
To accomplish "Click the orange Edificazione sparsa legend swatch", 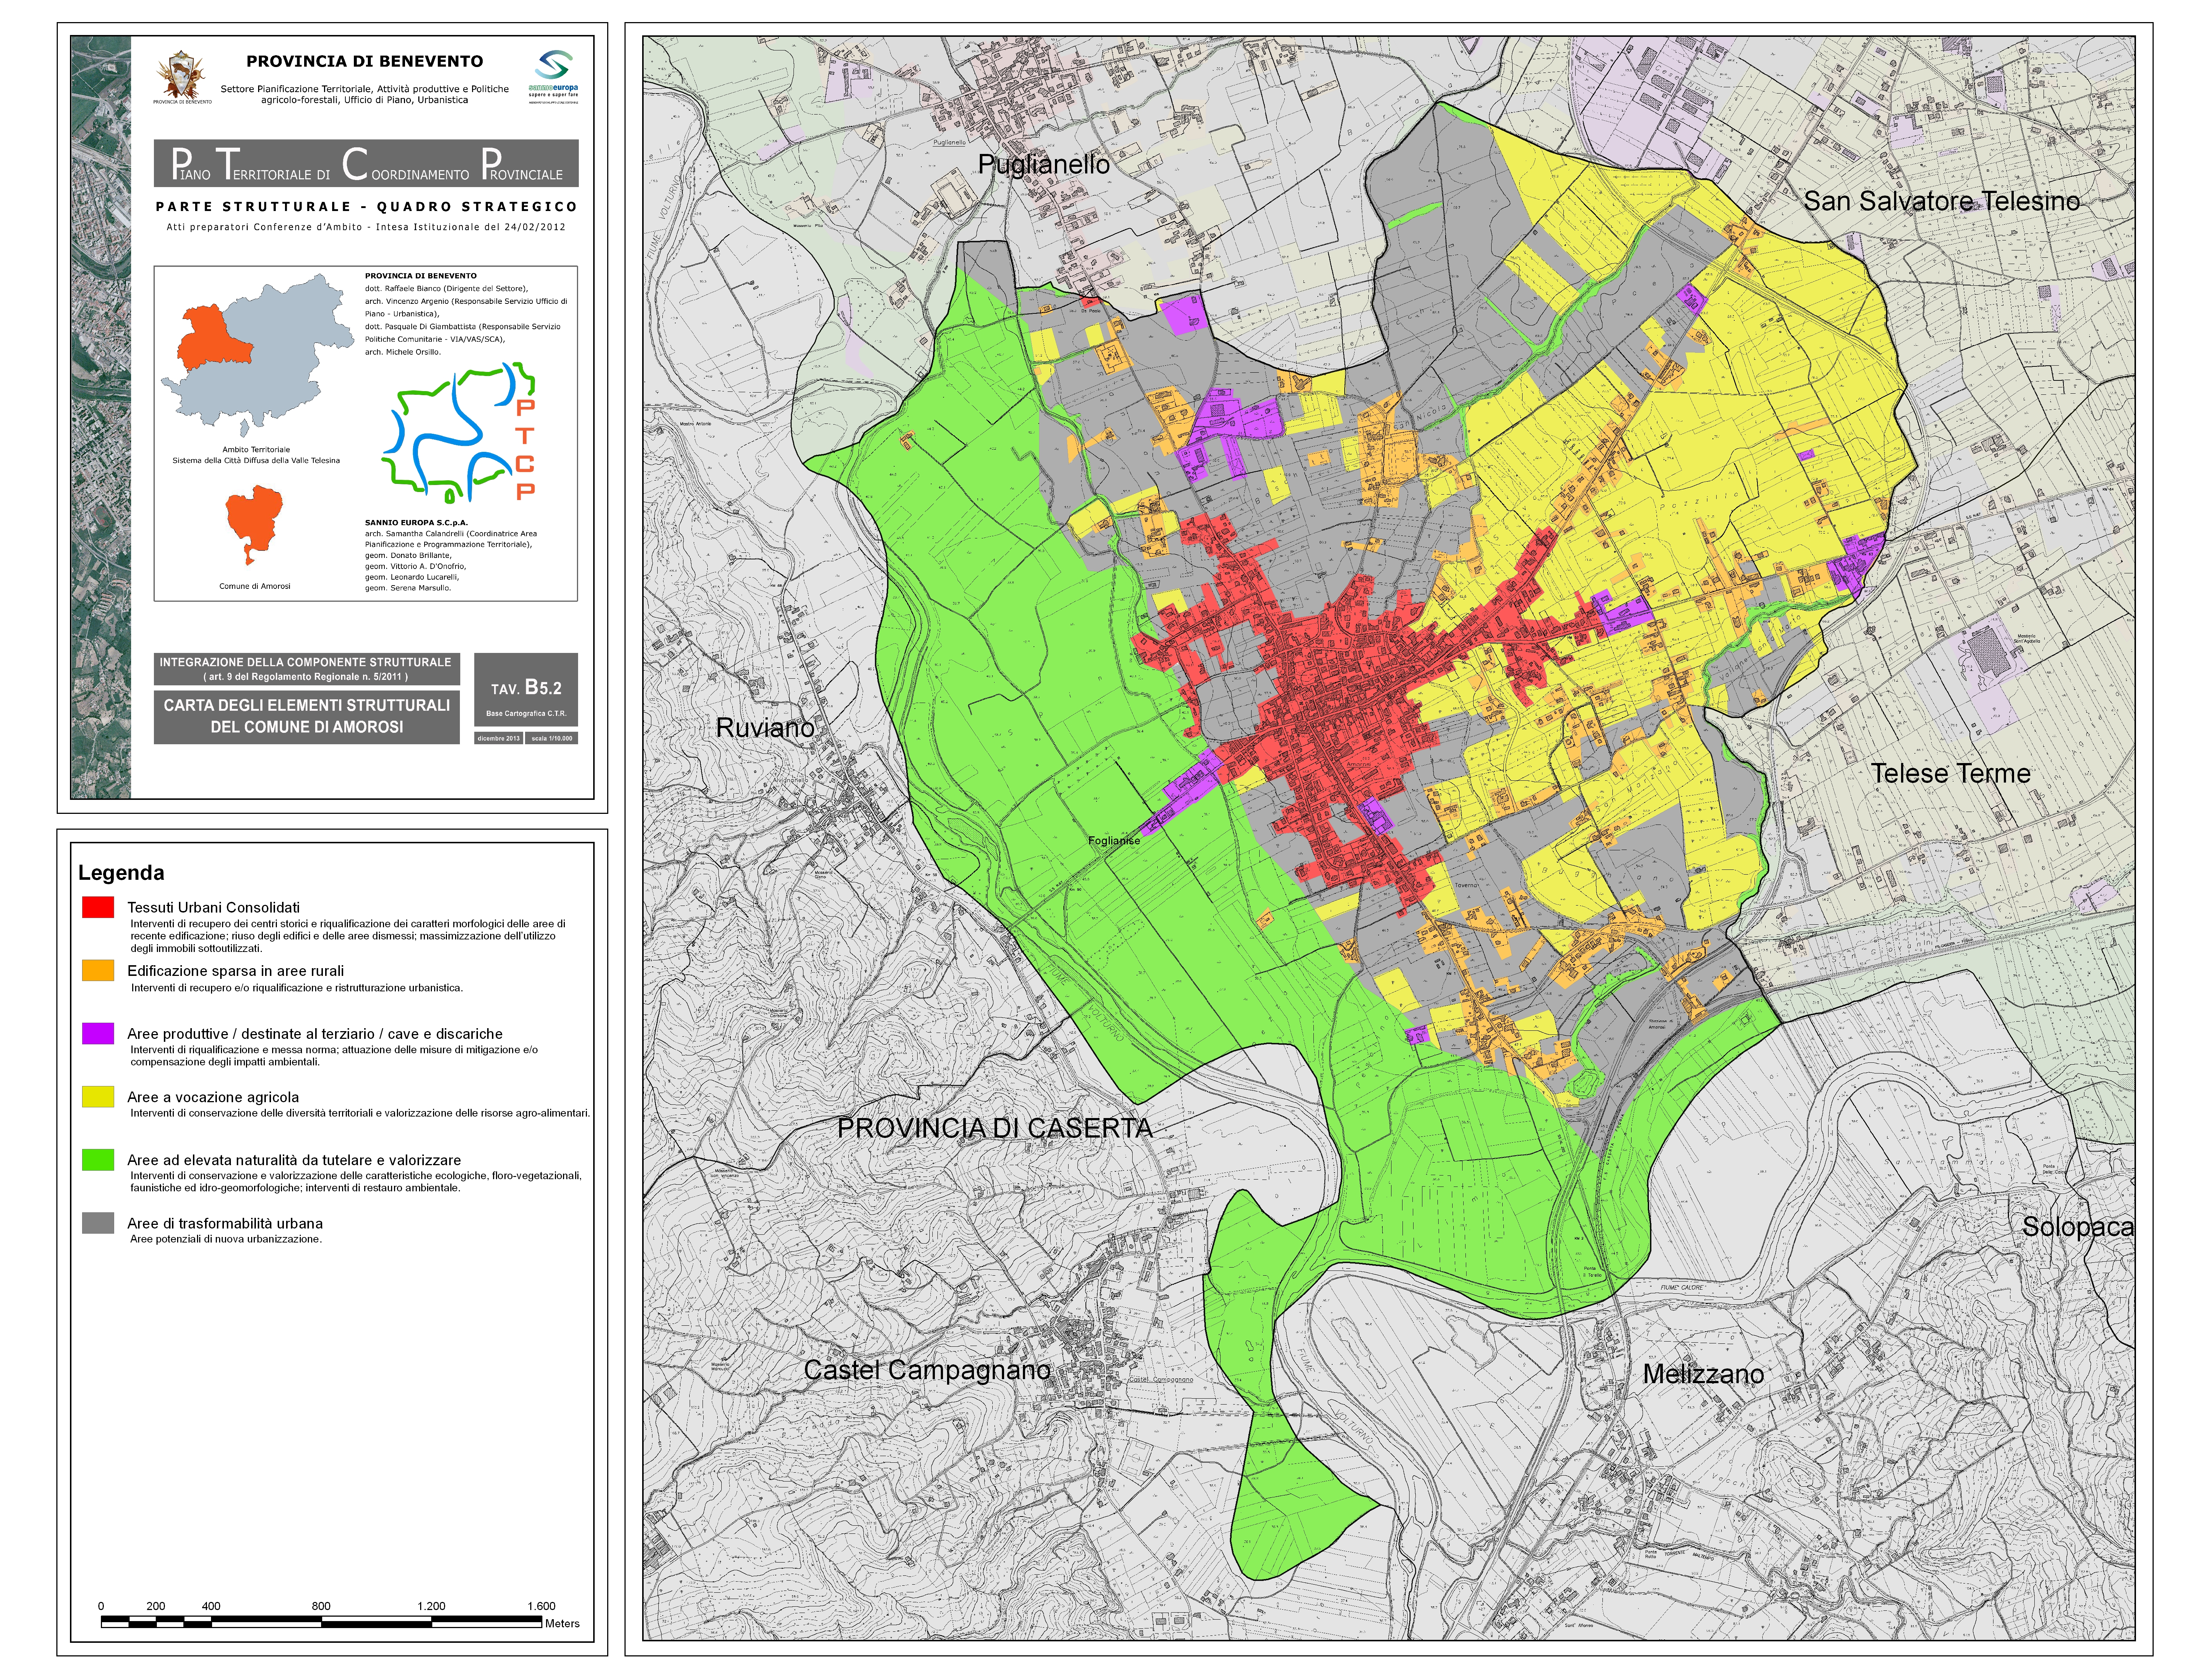I will (x=98, y=970).
